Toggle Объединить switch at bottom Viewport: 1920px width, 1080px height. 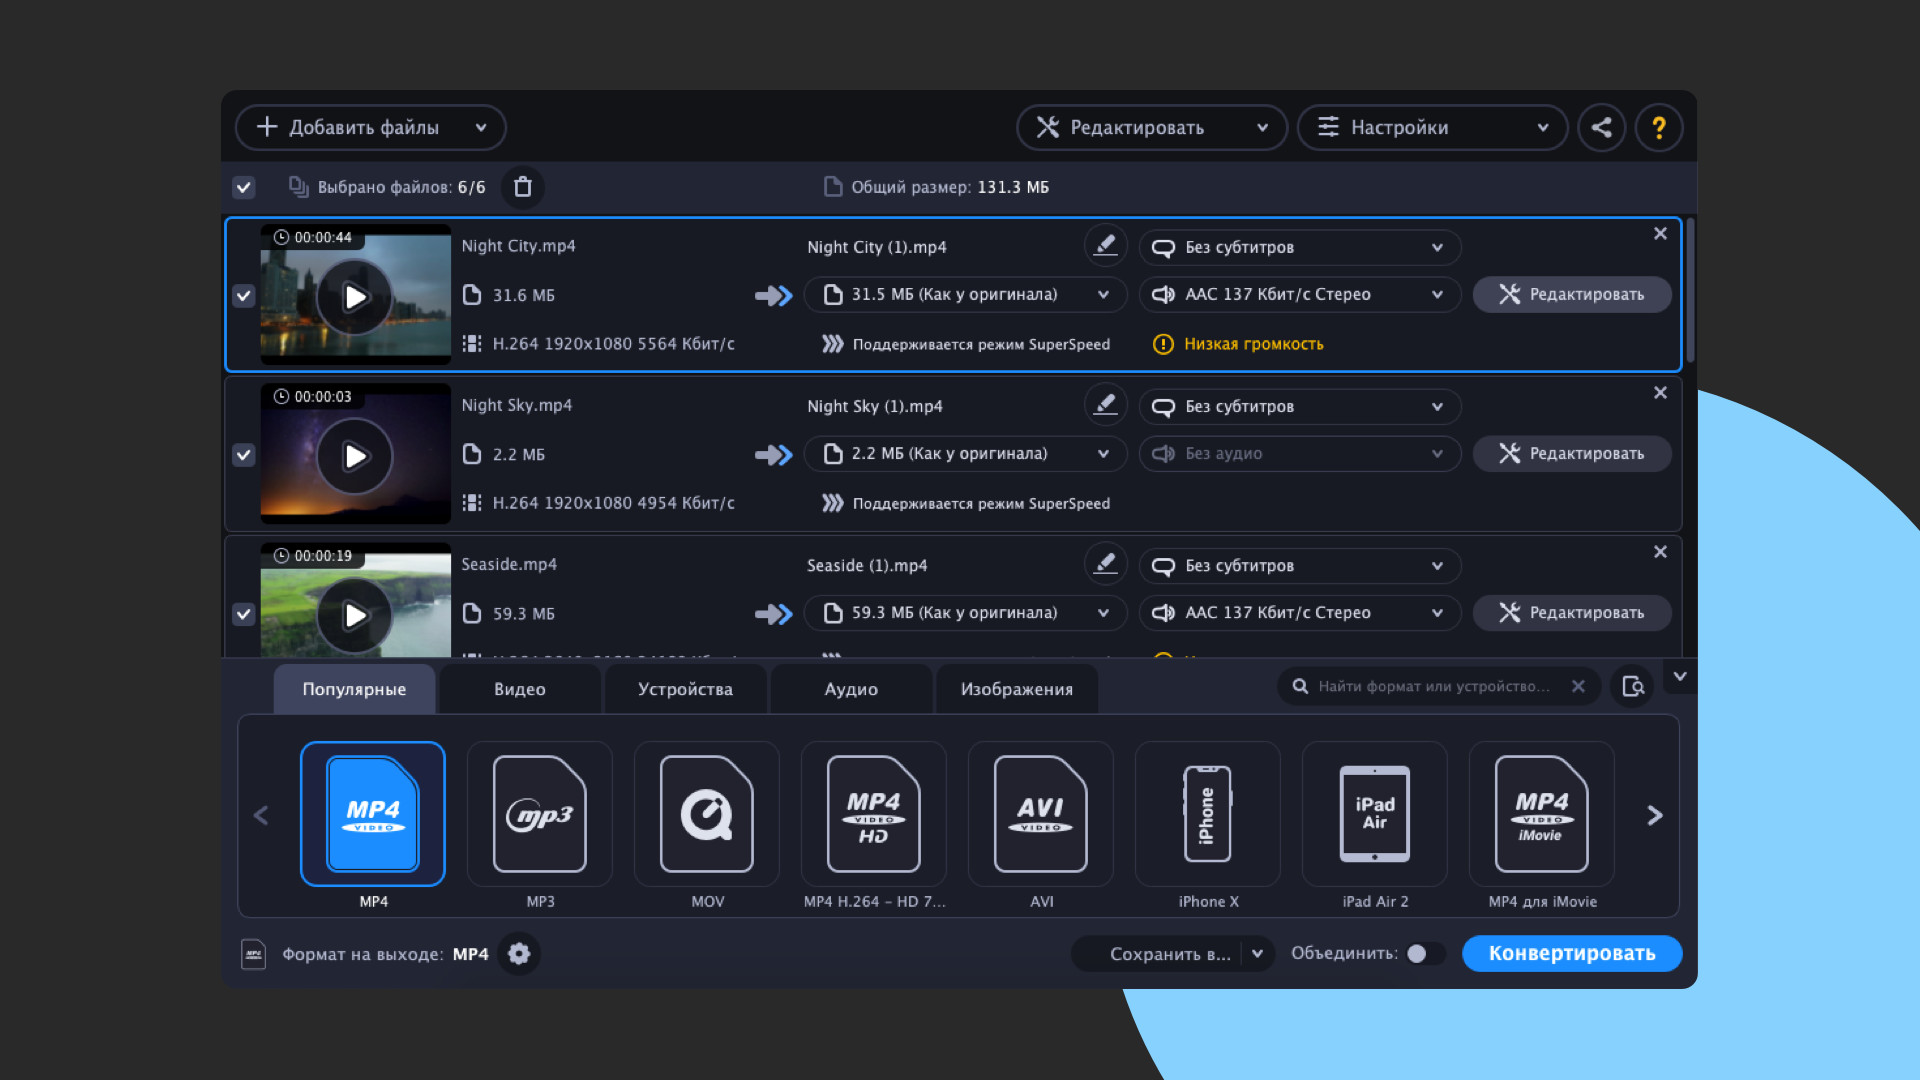tap(1422, 952)
